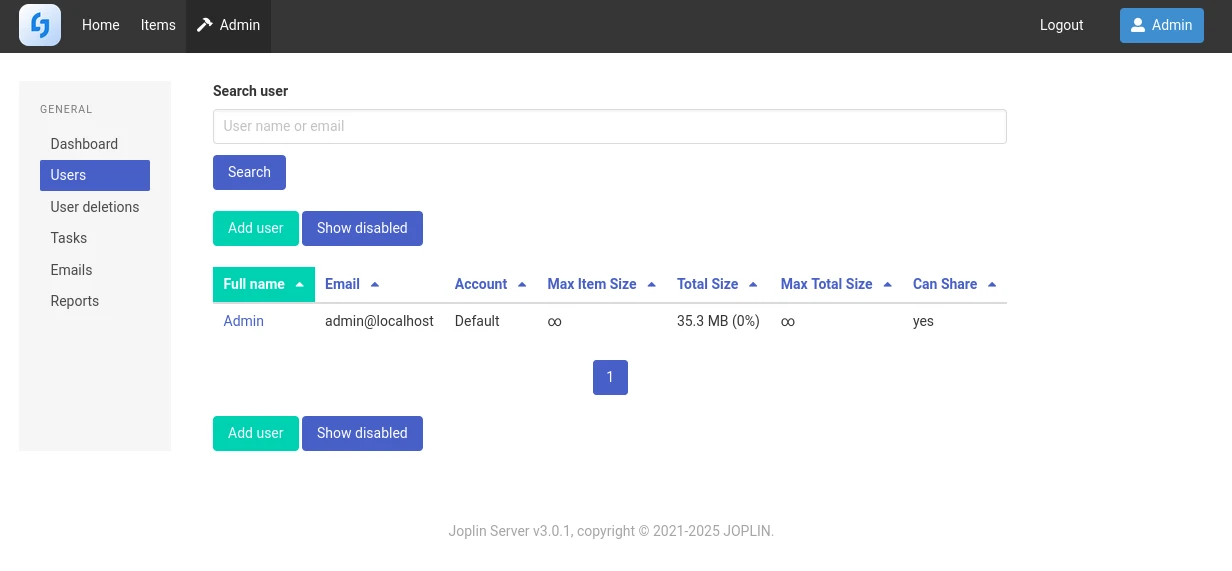The image size is (1232, 571).
Task: Open Items in the top navigation
Action: (158, 25)
